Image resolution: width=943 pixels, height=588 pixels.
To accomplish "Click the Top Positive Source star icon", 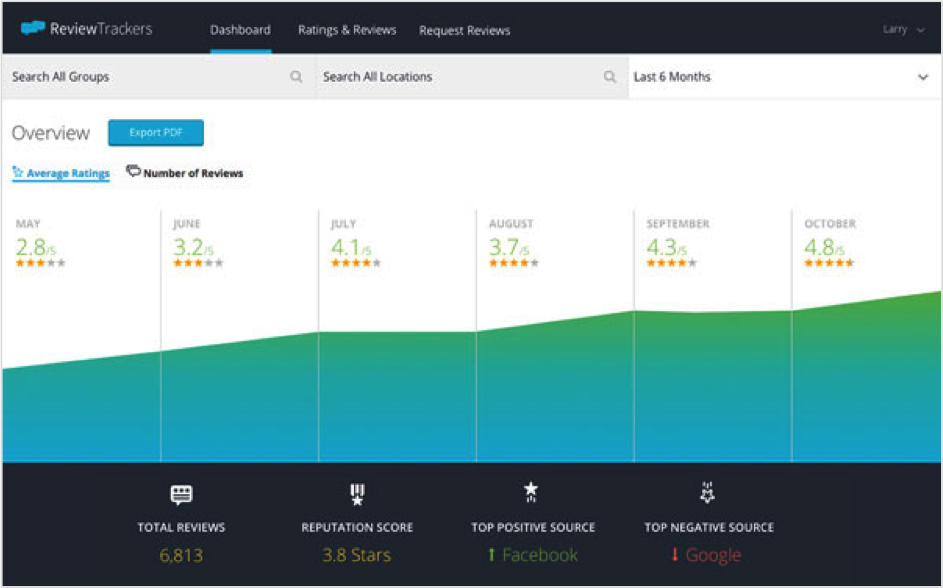I will pos(530,492).
